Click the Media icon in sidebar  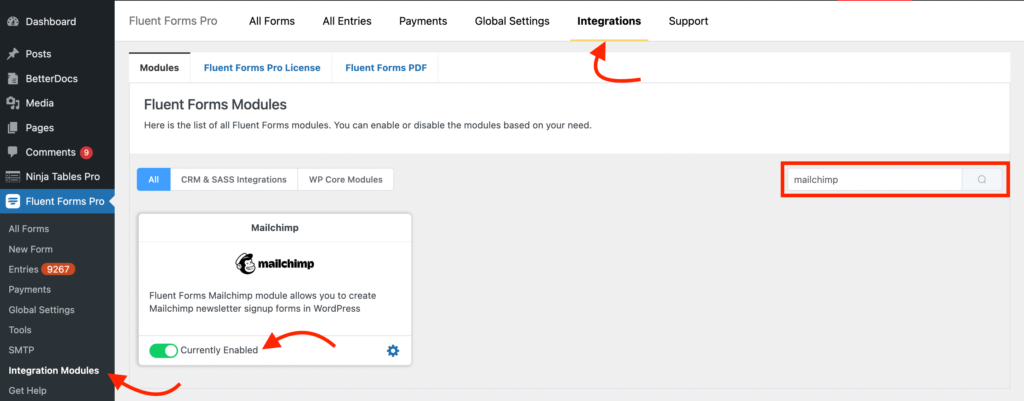pyautogui.click(x=12, y=103)
